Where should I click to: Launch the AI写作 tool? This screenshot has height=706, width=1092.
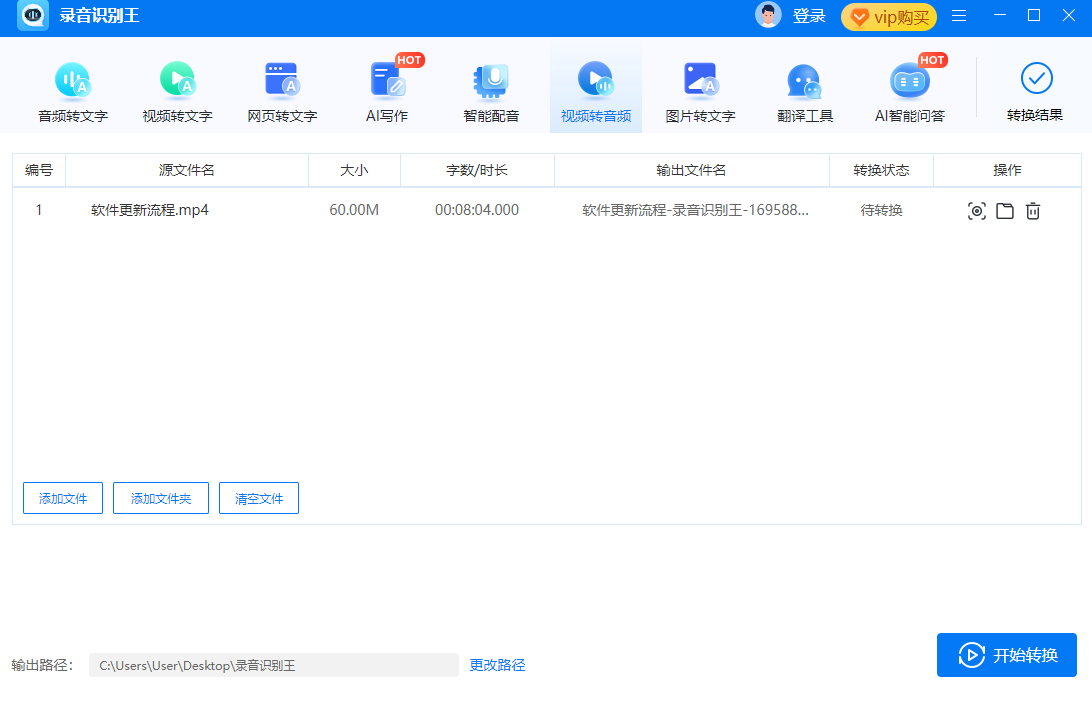(386, 90)
